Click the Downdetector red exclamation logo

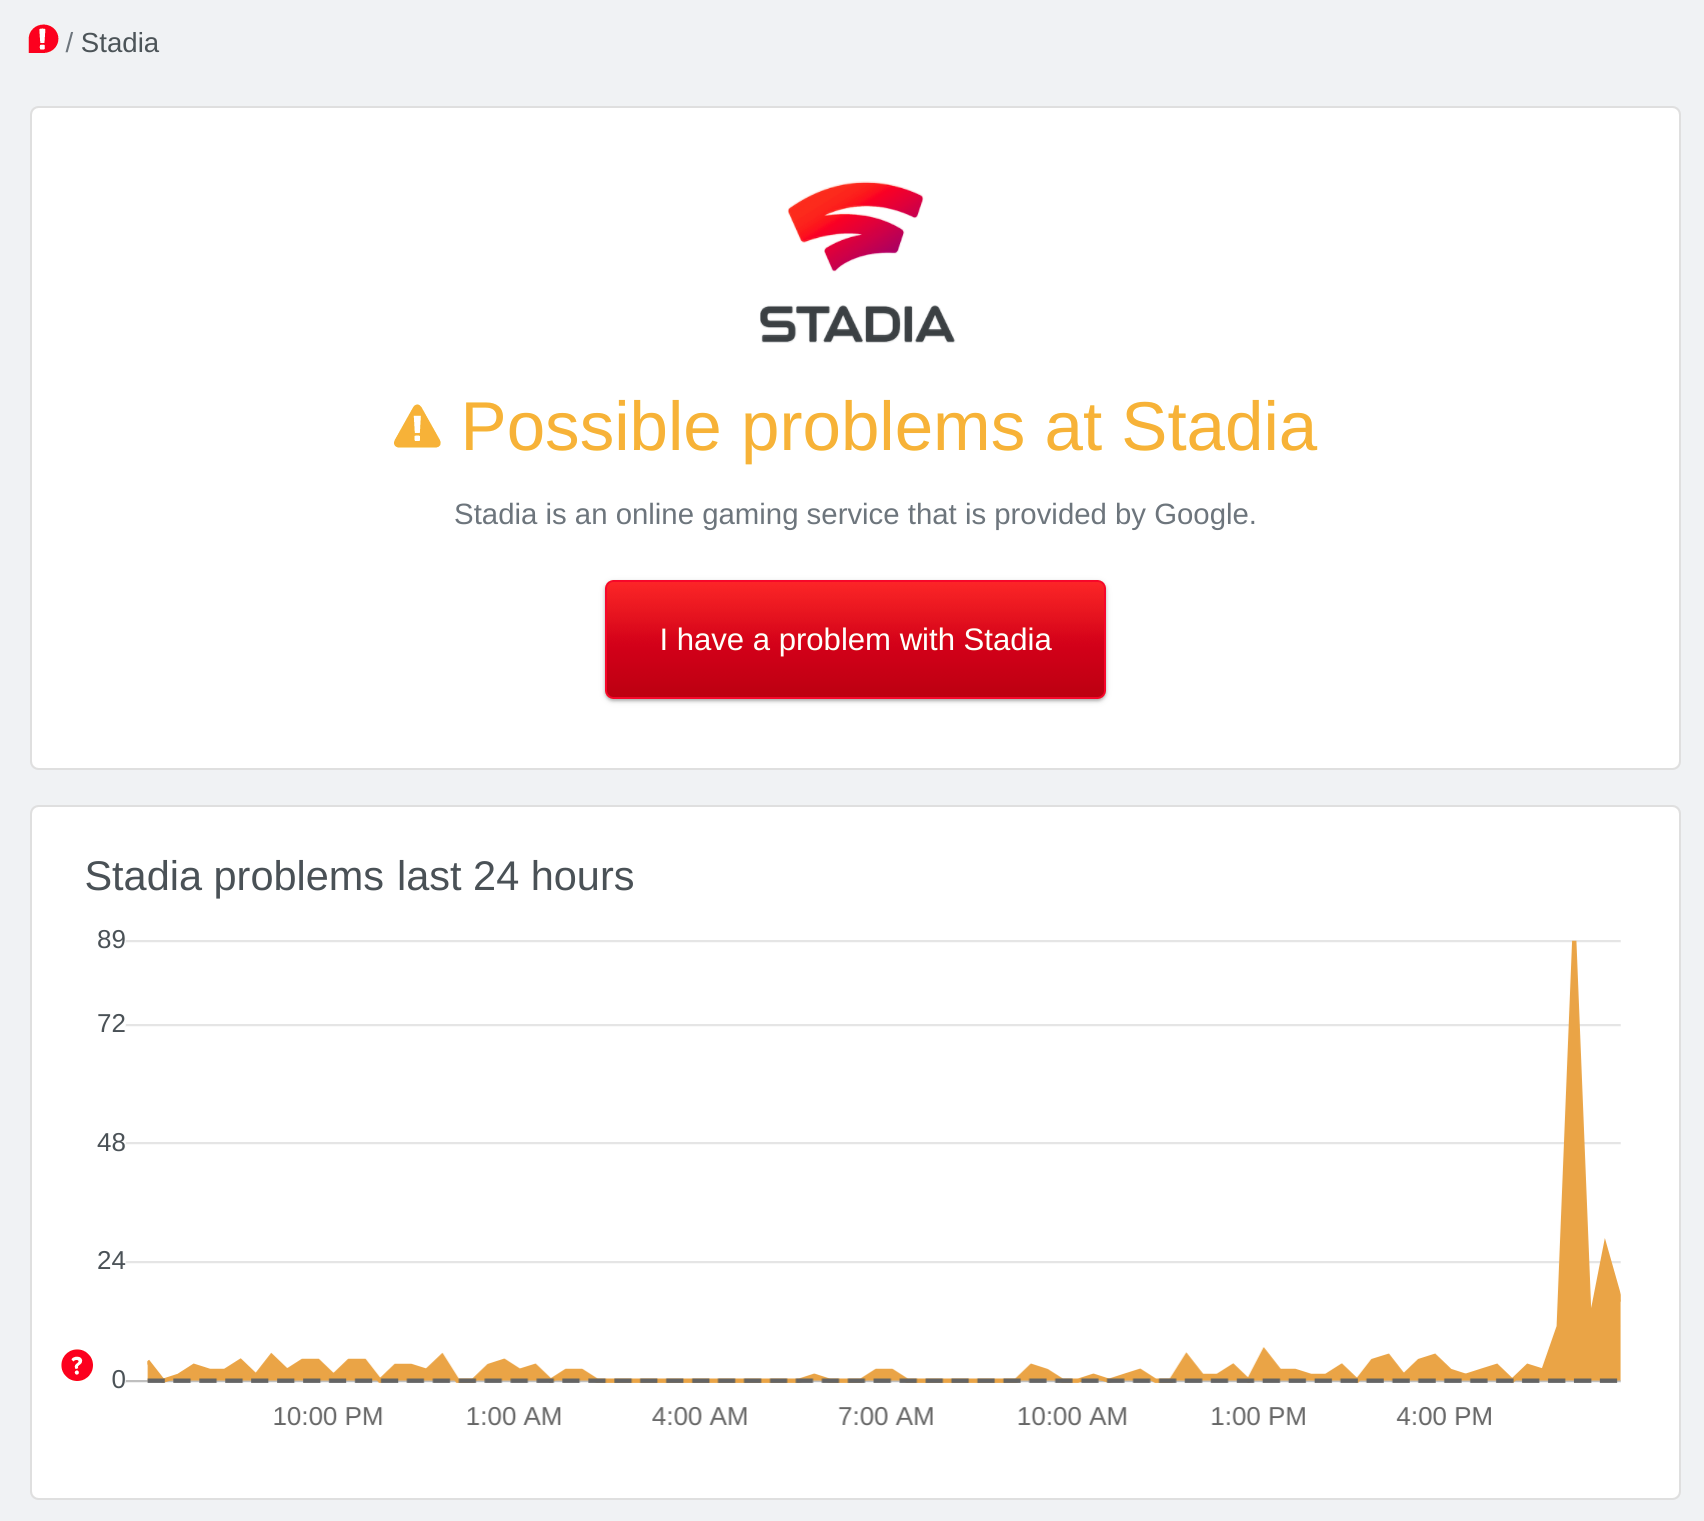click(43, 40)
